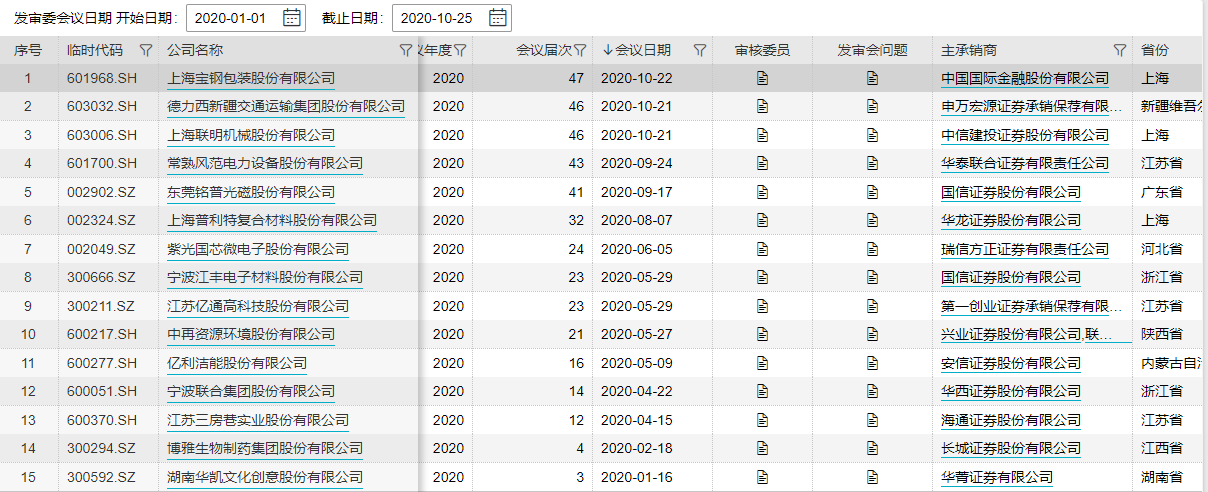Open company link 上海宝钢包装股份有限公司
This screenshot has width=1208, height=492.
click(x=251, y=78)
